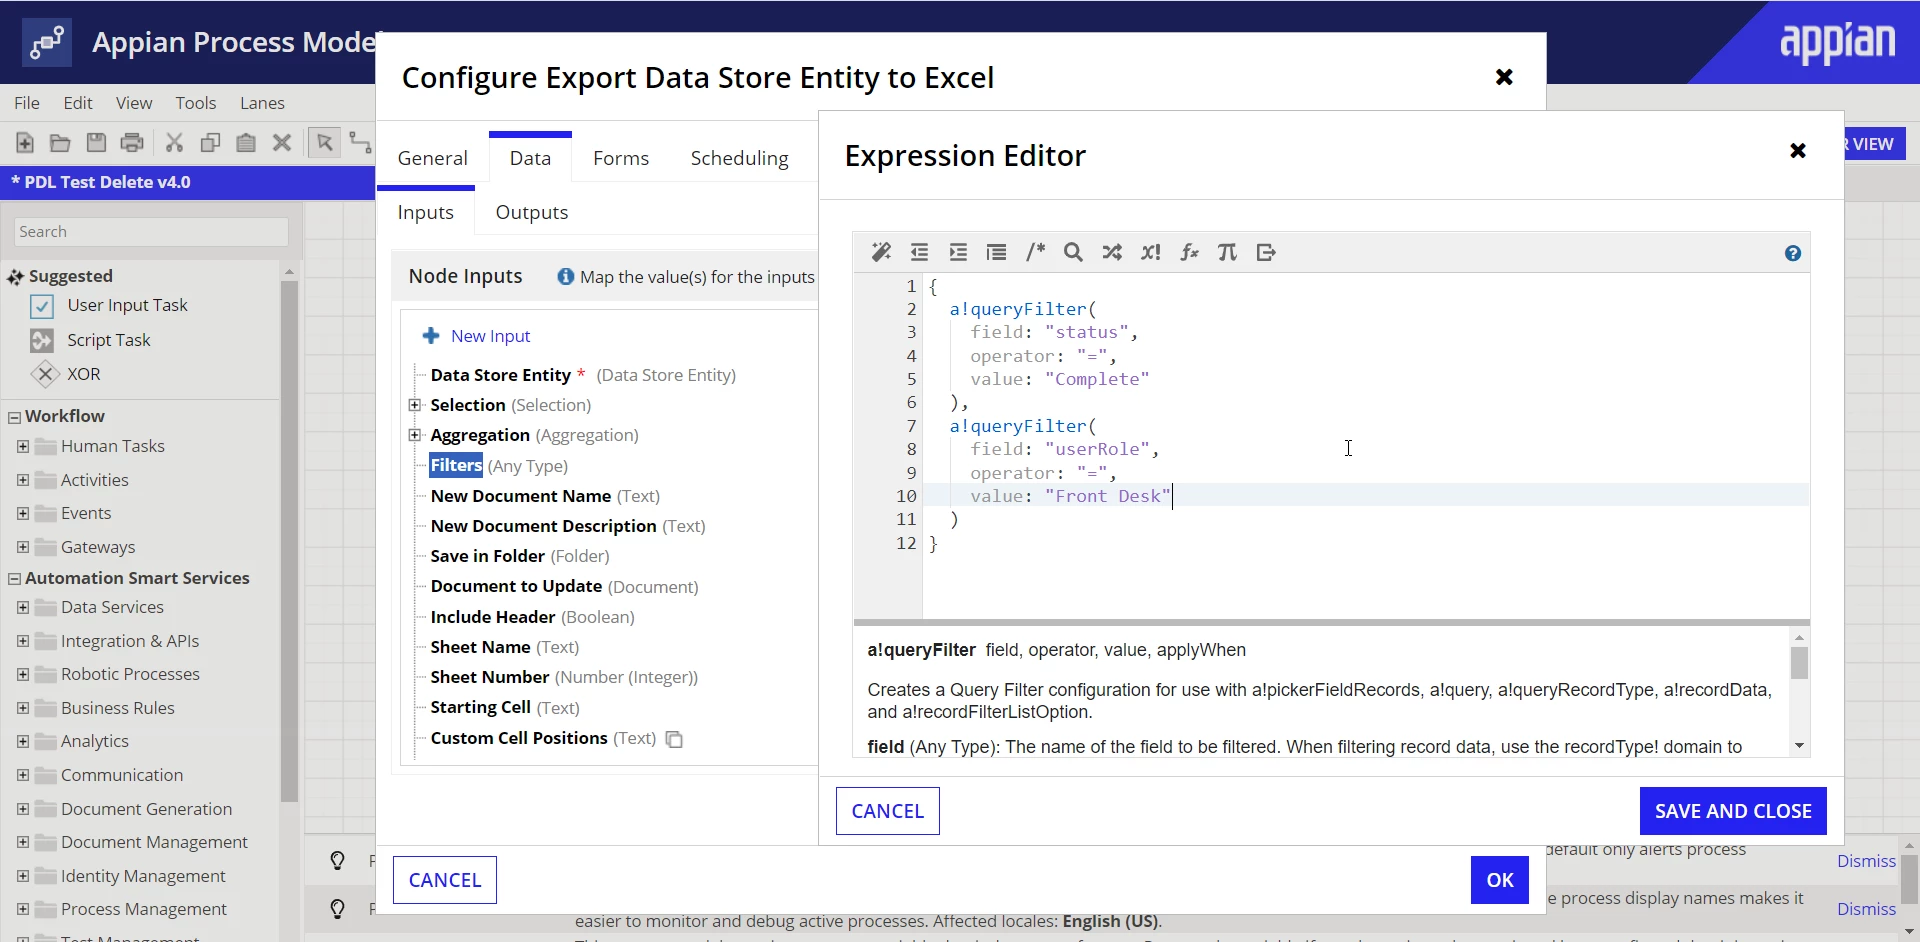Open the Lanes menu

(262, 103)
